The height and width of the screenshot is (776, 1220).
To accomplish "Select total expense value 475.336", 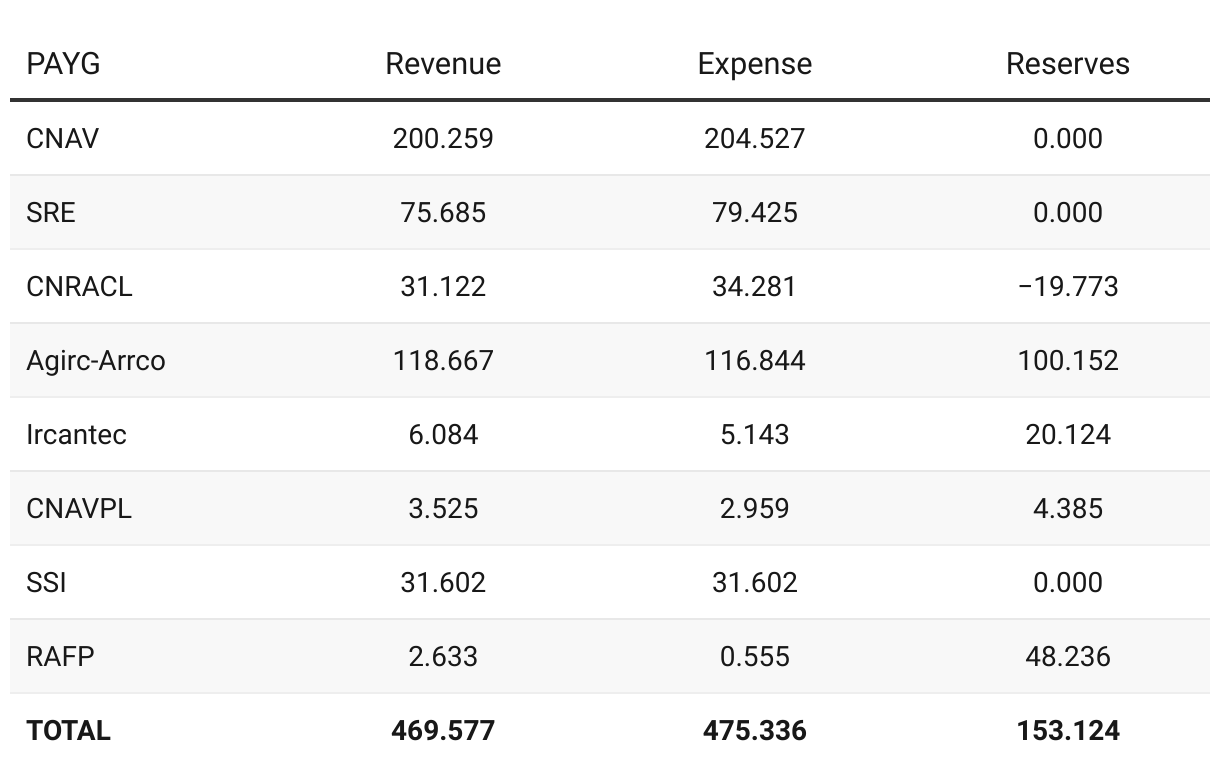I will pyautogui.click(x=754, y=730).
